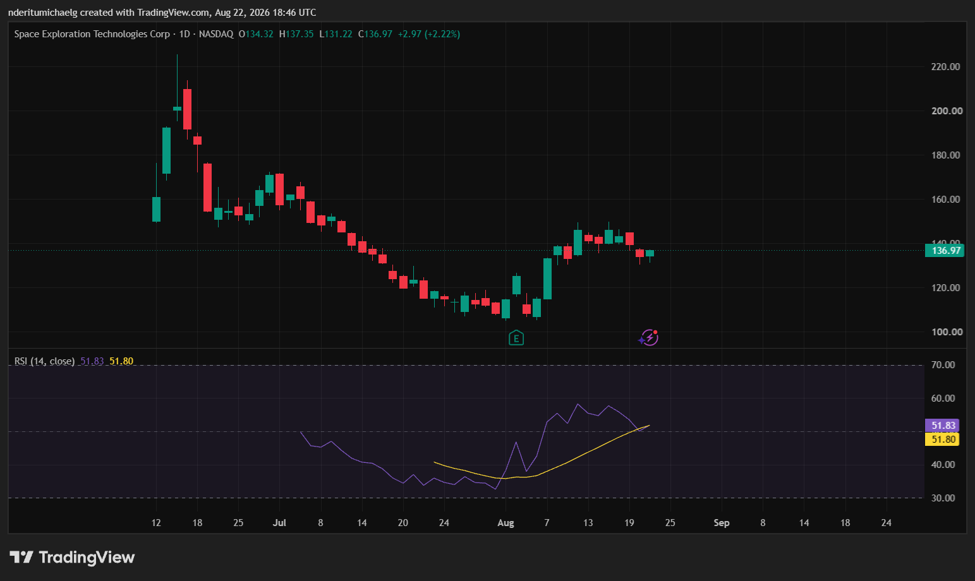This screenshot has height=581, width=975.
Task: Click the header text with Aug 22, 2026 timestamp
Action: pyautogui.click(x=162, y=12)
